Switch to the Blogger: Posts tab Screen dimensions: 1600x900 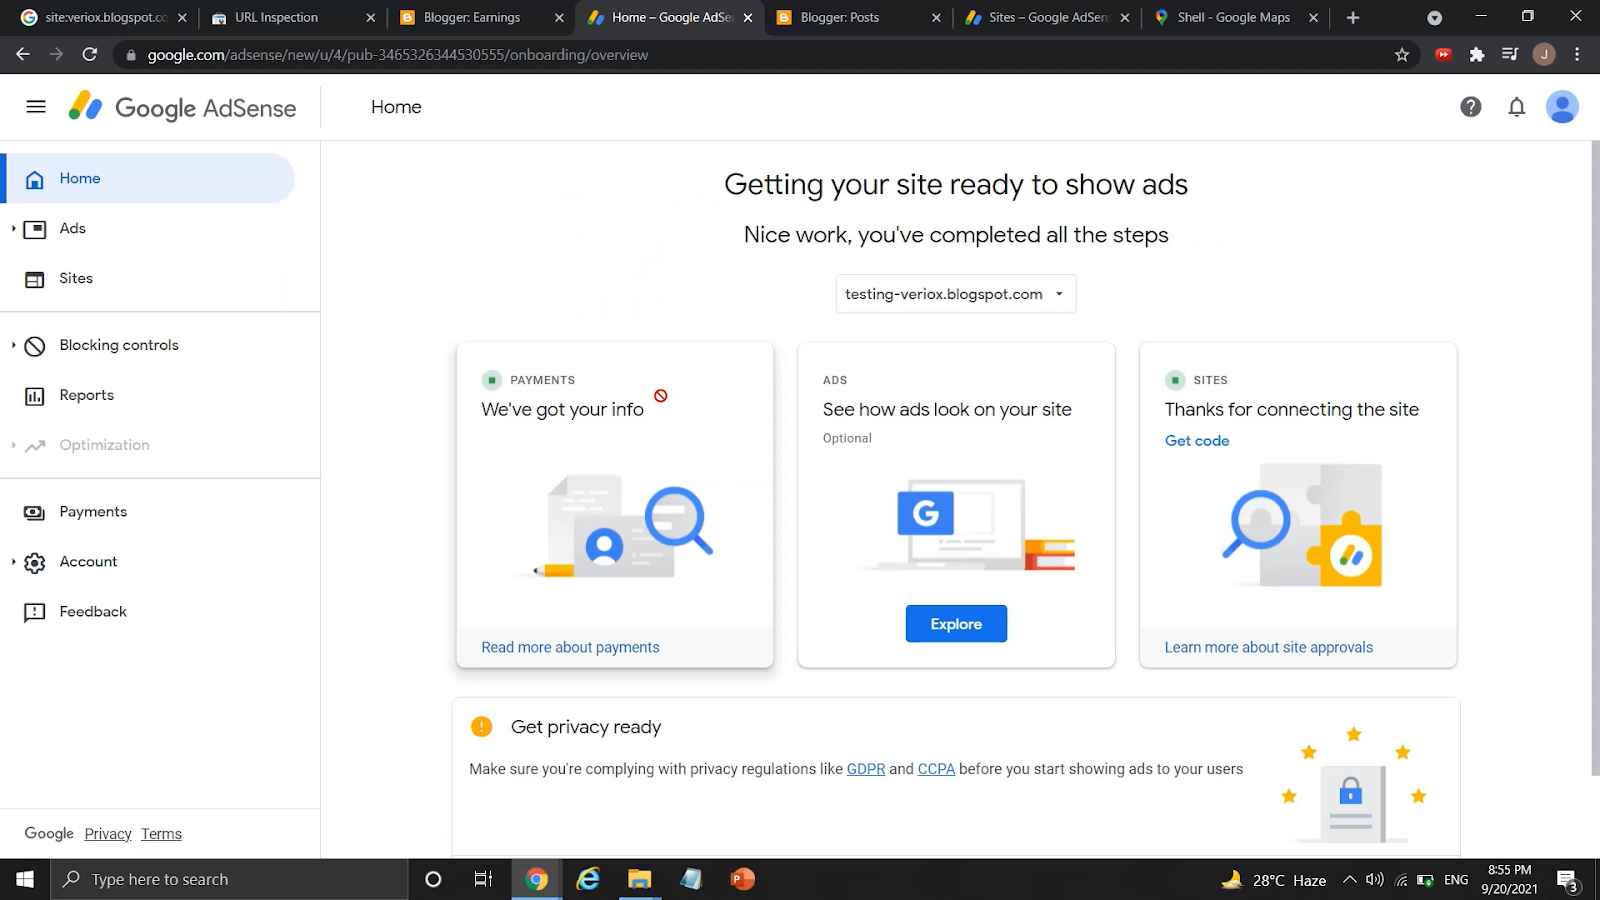(x=840, y=18)
